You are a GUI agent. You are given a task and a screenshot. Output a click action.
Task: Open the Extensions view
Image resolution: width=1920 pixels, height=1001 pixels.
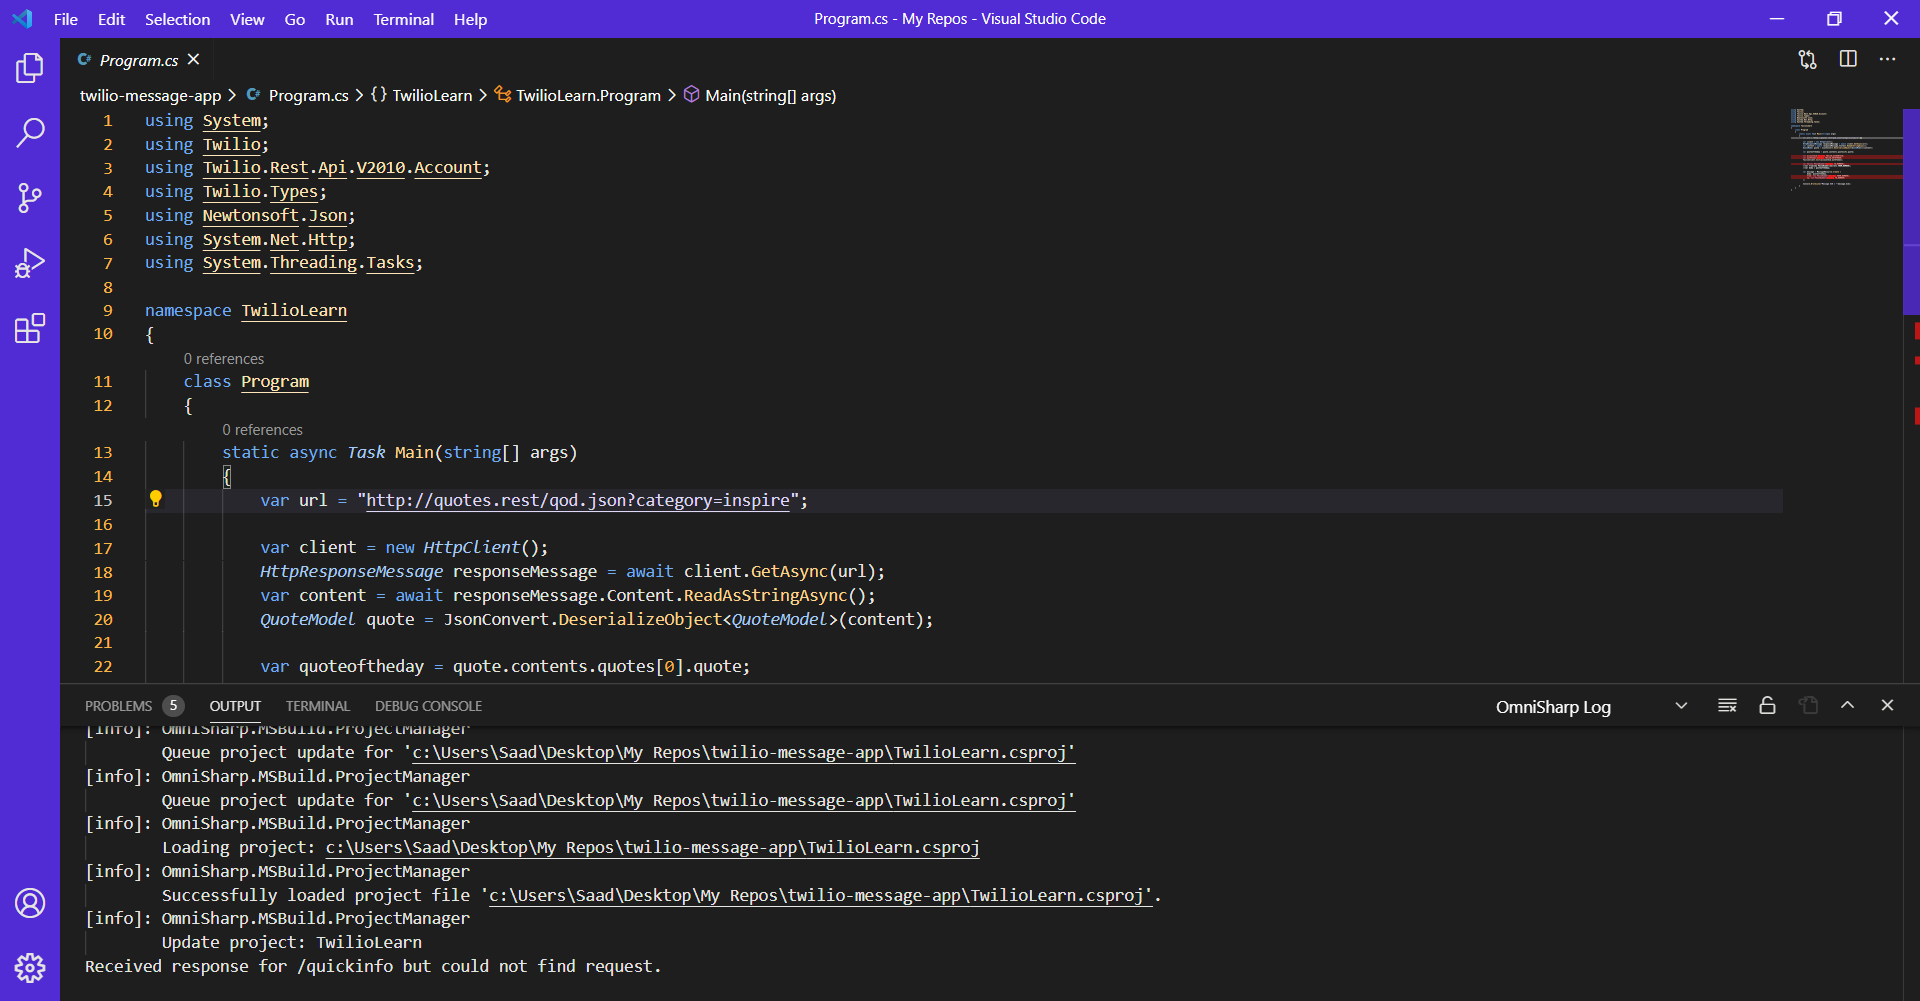coord(30,328)
